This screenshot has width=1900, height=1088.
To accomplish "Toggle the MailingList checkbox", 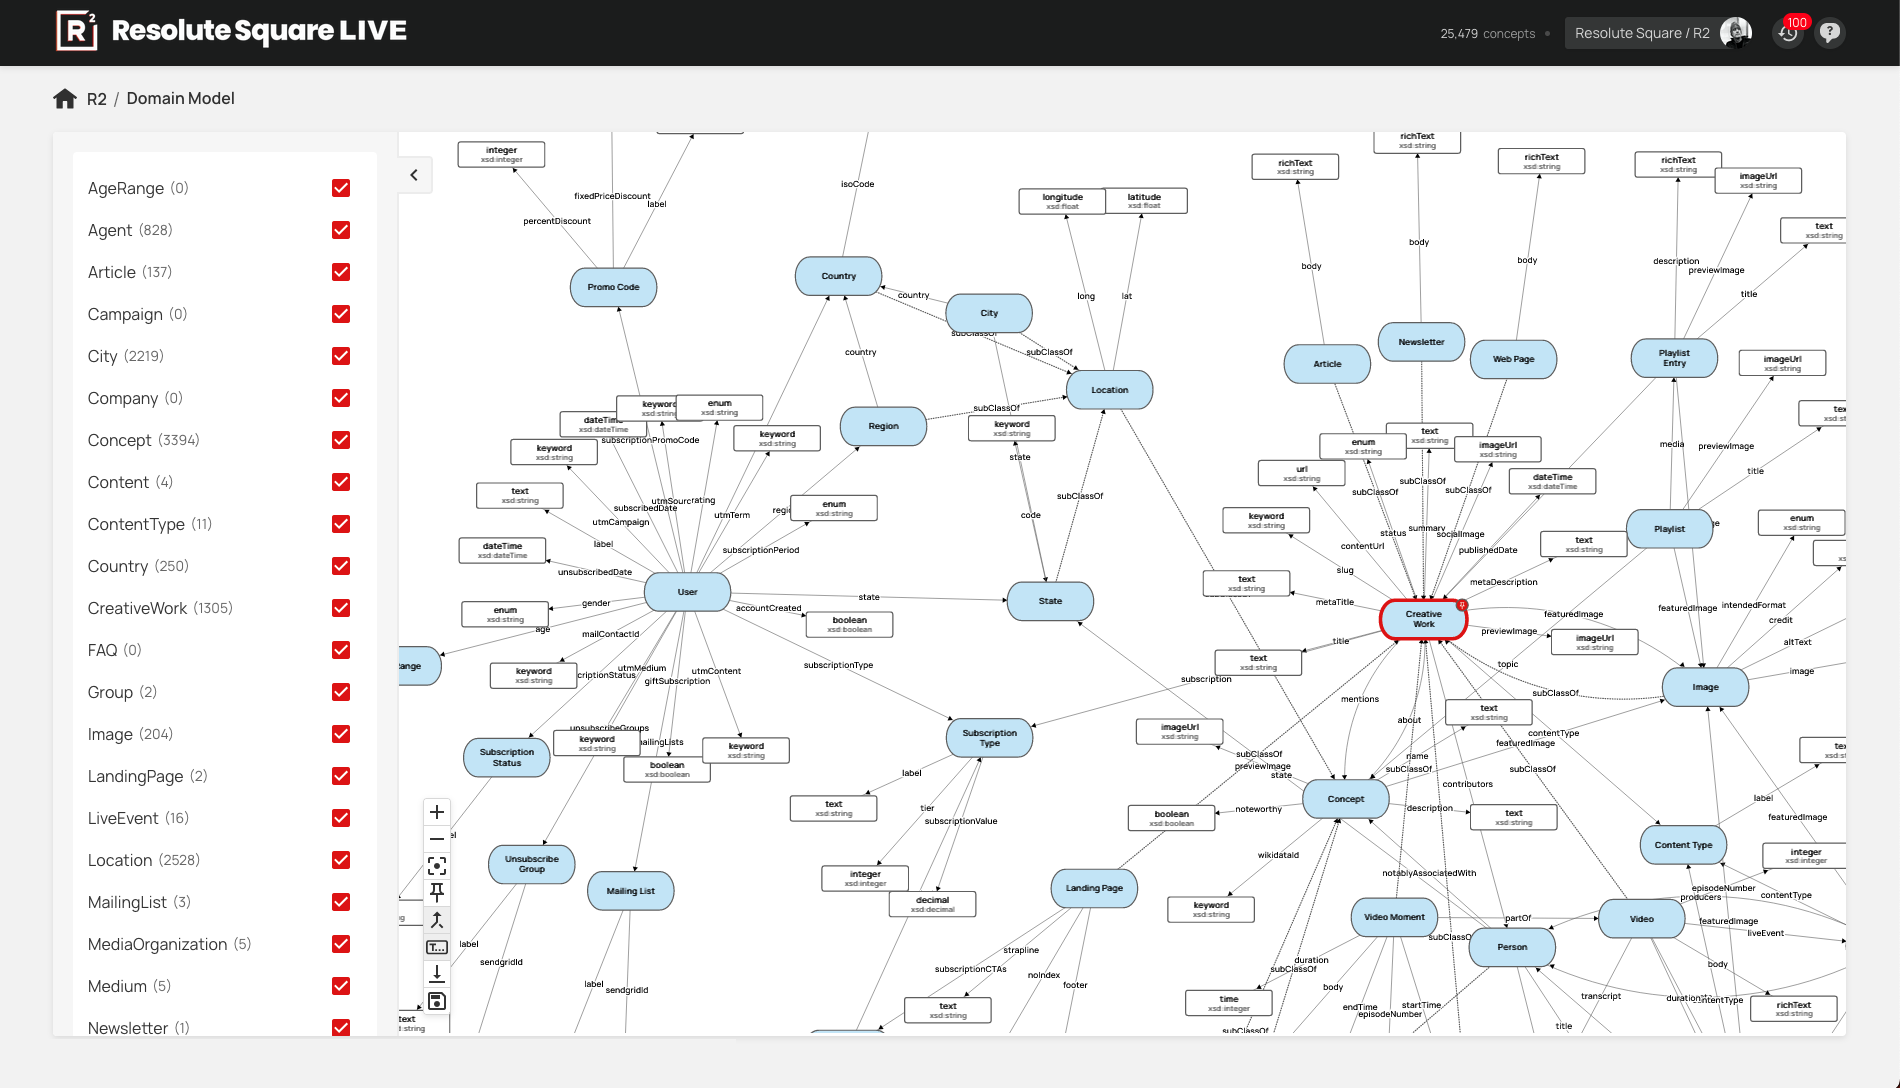I will 341,902.
